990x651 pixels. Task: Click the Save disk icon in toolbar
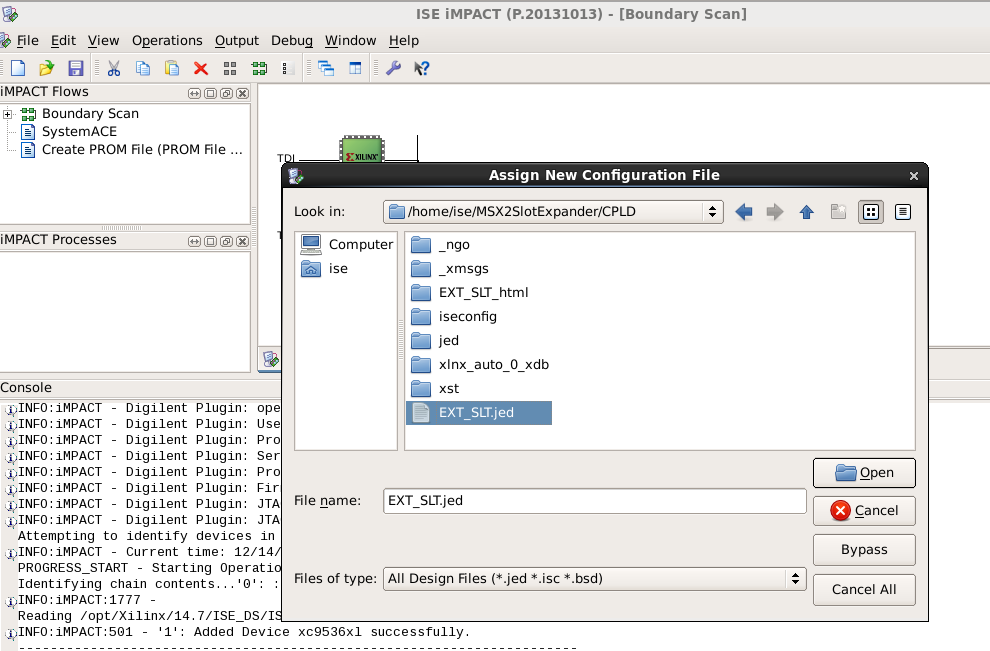pyautogui.click(x=75, y=68)
